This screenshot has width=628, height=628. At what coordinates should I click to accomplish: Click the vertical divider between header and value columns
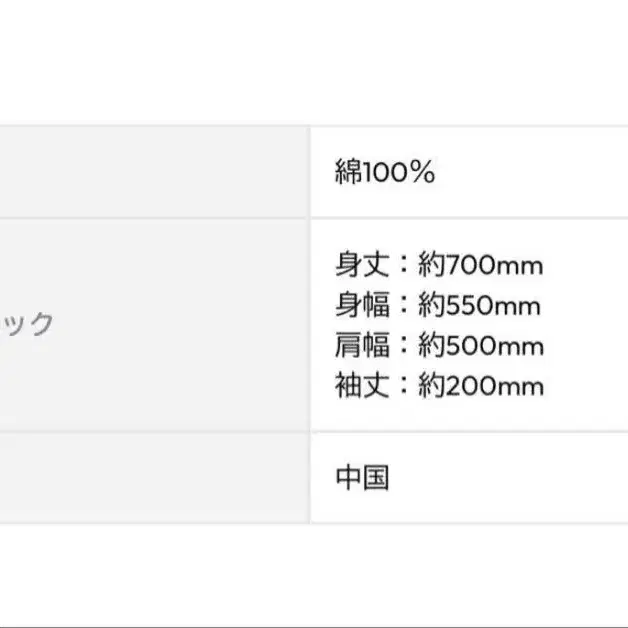(310, 324)
